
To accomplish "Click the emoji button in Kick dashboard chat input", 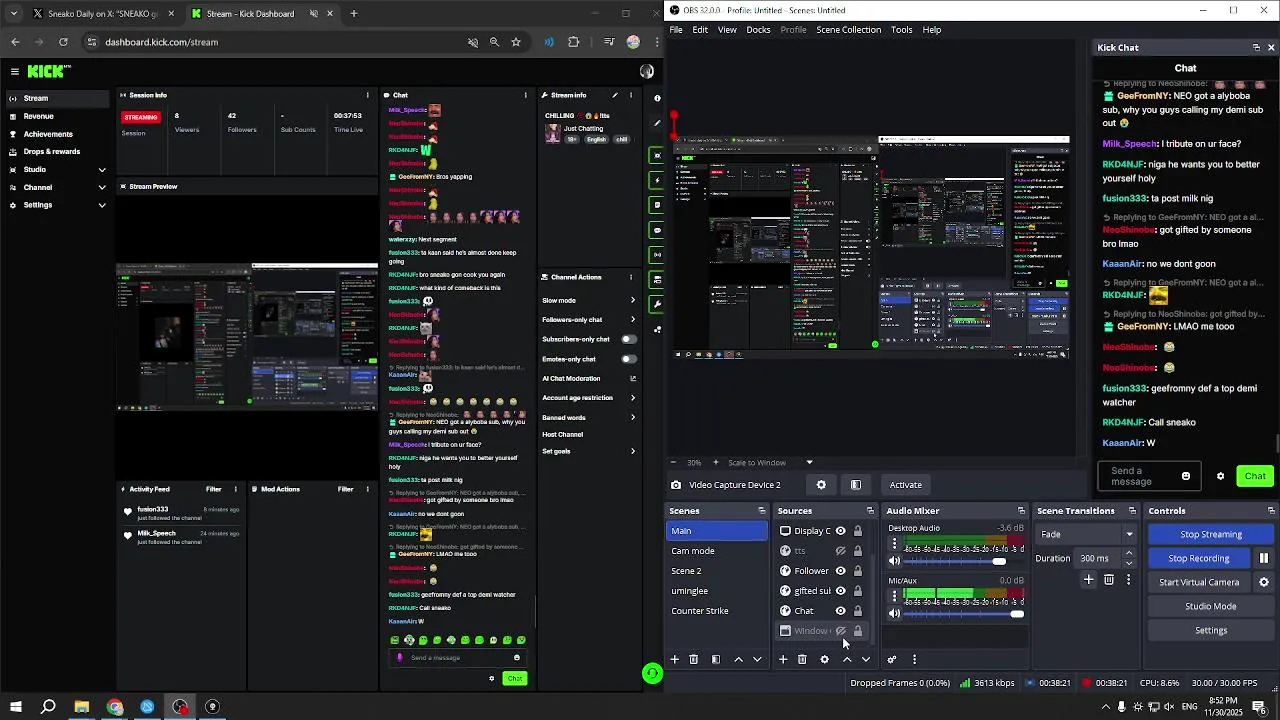I will (x=517, y=658).
